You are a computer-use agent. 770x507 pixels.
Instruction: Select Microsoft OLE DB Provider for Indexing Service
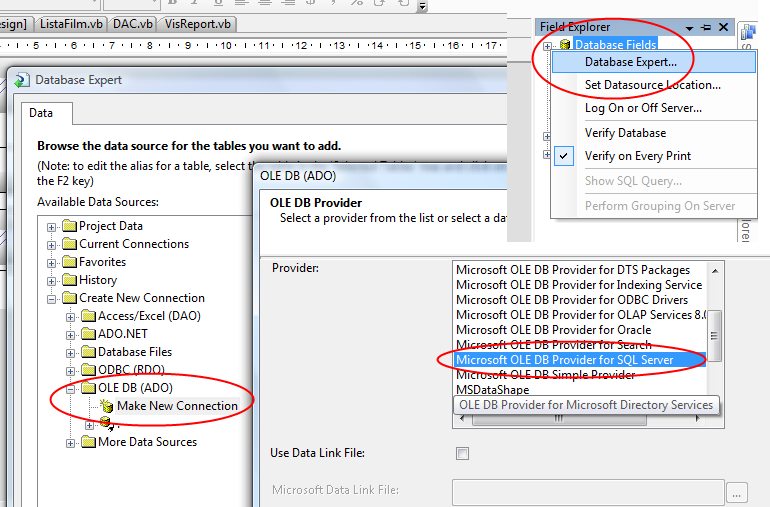click(579, 284)
